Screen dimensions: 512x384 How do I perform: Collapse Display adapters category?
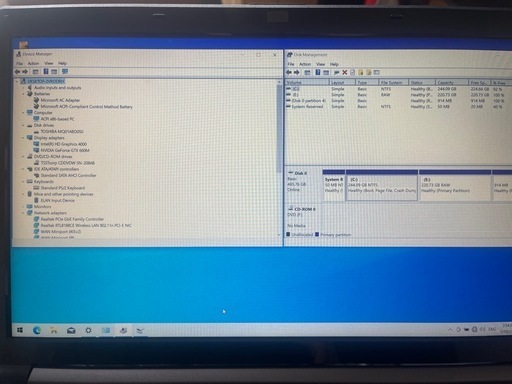click(24, 138)
